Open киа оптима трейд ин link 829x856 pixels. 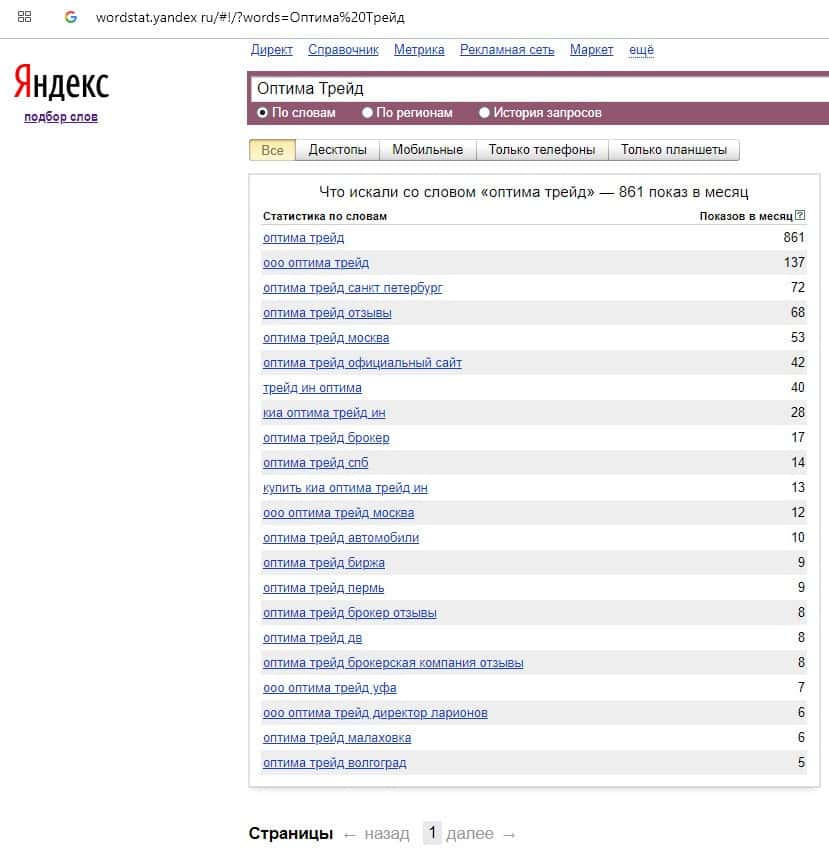324,413
